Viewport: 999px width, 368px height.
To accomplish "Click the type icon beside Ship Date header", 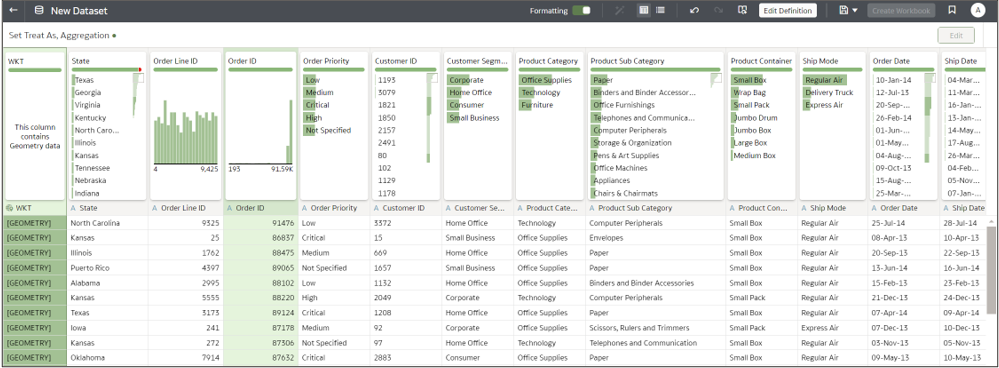I will coord(947,208).
